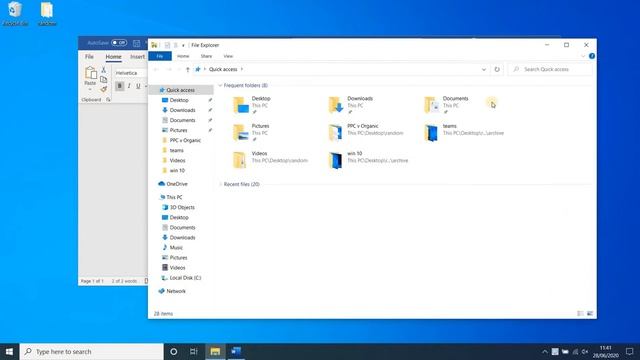Click Paste button in Word ribbon
Viewport: 640px width, 360px height.
point(90,77)
